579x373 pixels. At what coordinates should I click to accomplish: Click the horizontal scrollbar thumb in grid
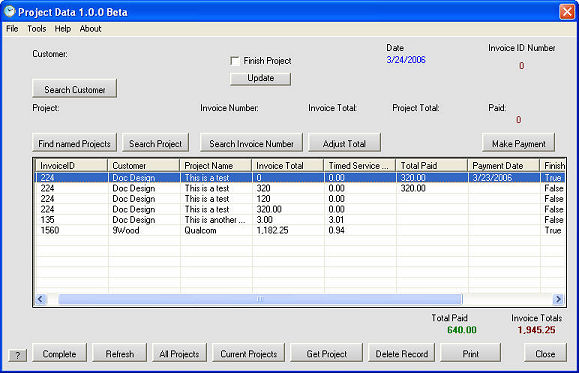click(260, 299)
